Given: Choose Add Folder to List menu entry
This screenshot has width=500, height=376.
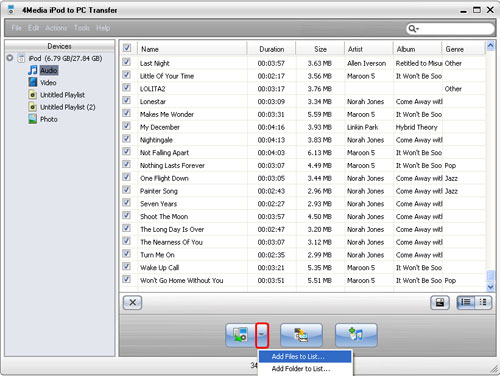Looking at the screenshot, I should (x=305, y=369).
